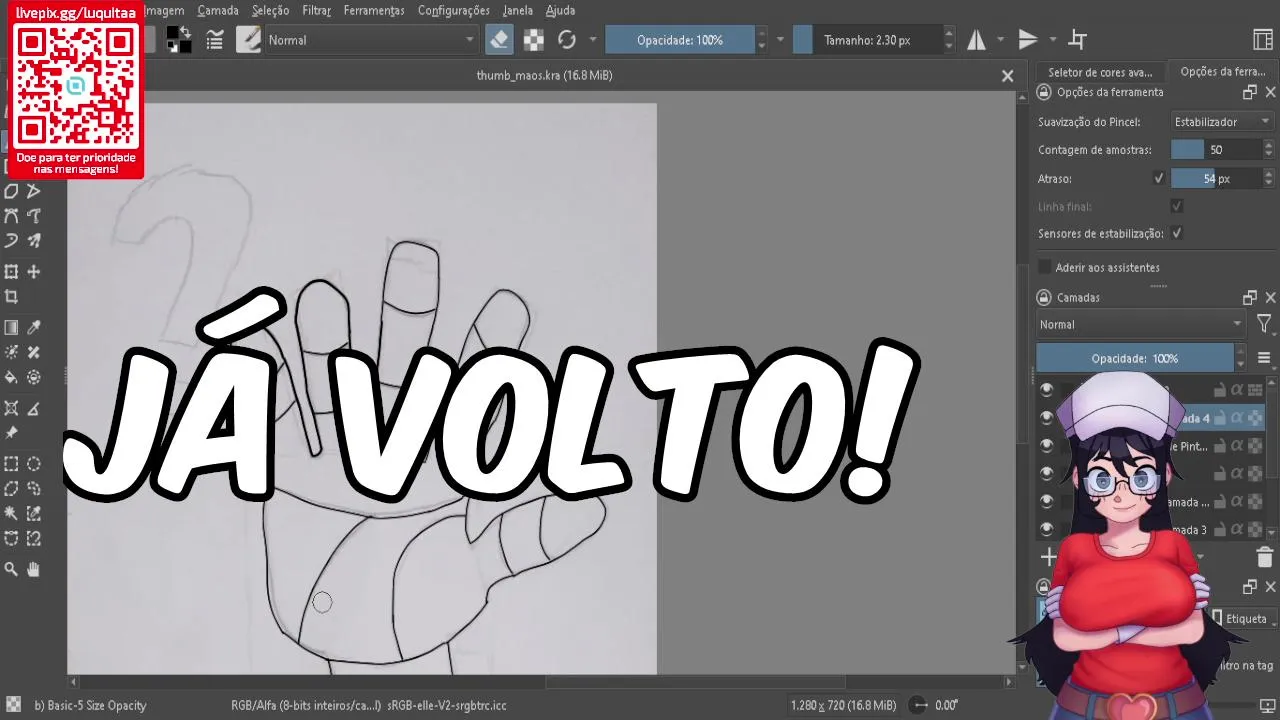
Task: Reload the original brush preset
Action: (567, 40)
